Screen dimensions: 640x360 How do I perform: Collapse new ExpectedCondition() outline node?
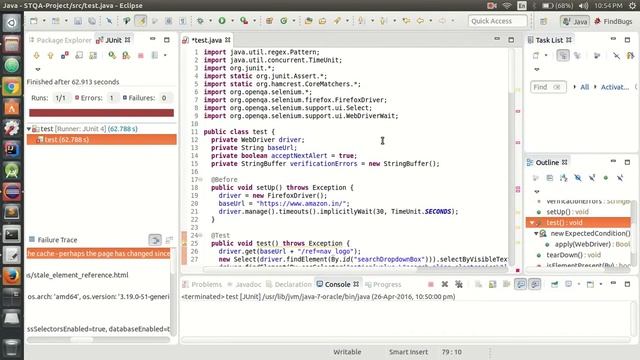tap(536, 233)
